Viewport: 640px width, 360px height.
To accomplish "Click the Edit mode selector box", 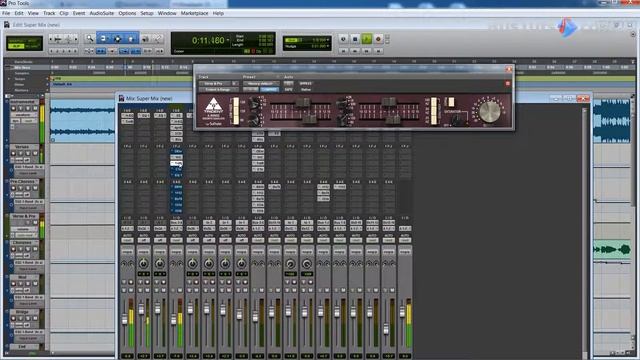I will [24, 43].
